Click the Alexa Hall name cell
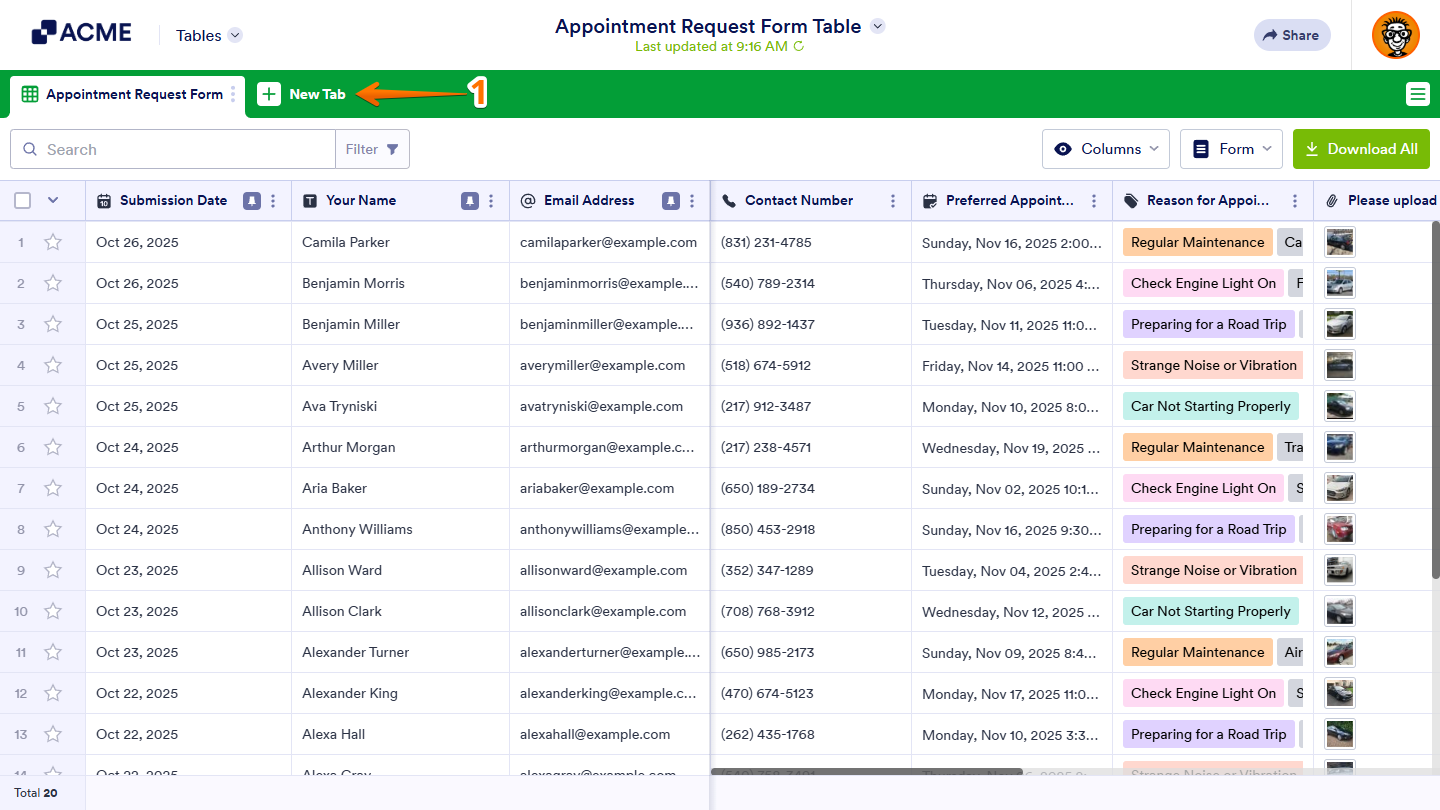The image size is (1440, 810). [400, 734]
